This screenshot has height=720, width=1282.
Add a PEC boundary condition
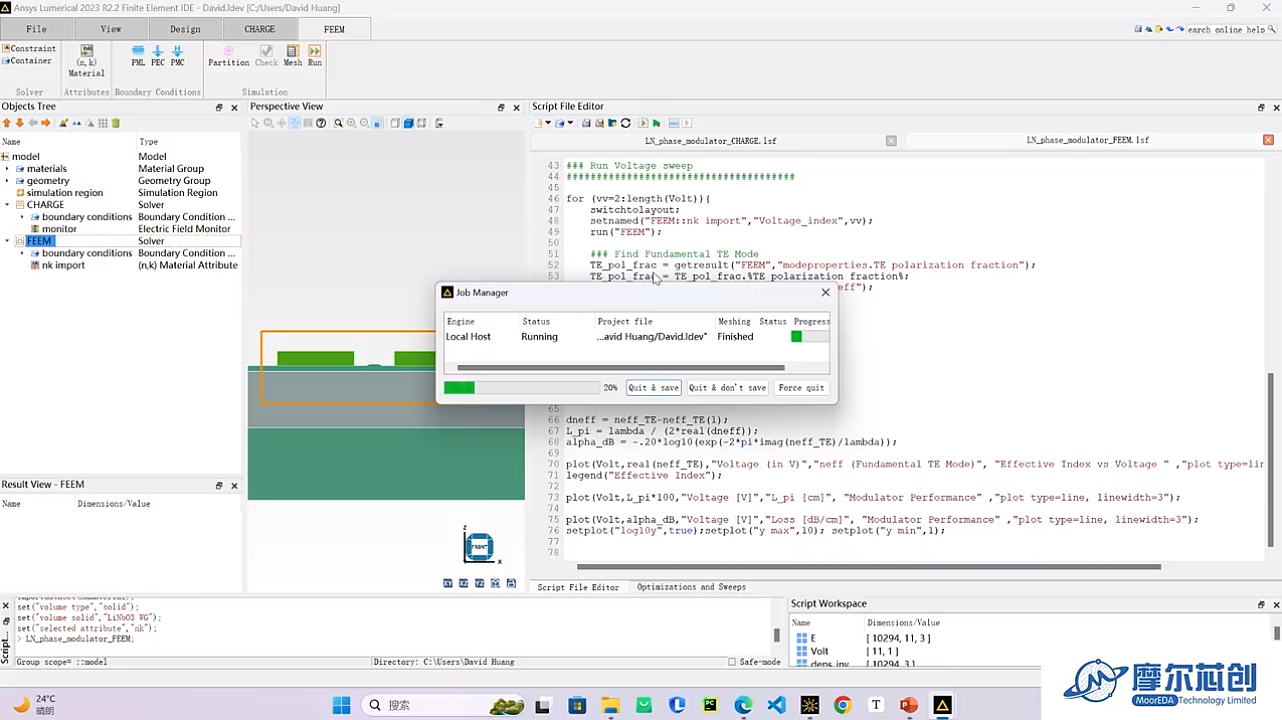(x=157, y=56)
